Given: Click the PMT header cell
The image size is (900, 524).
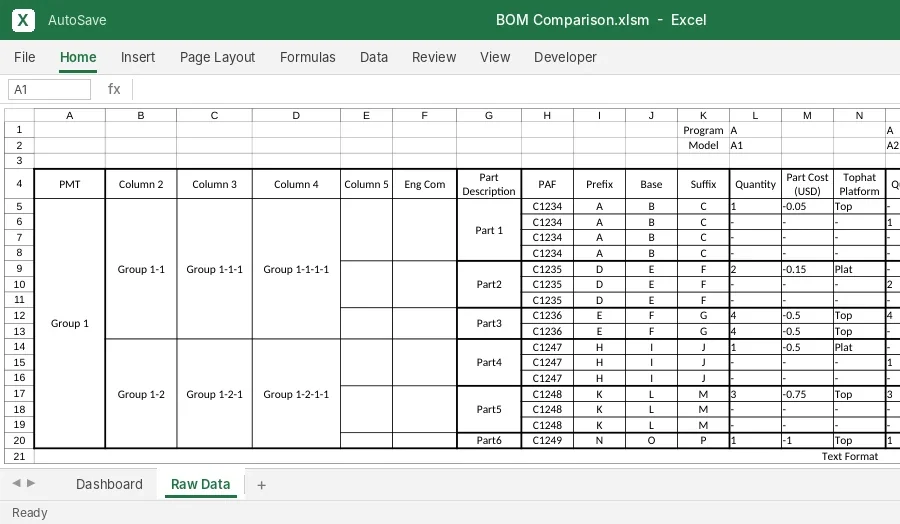Looking at the screenshot, I should coord(69,184).
